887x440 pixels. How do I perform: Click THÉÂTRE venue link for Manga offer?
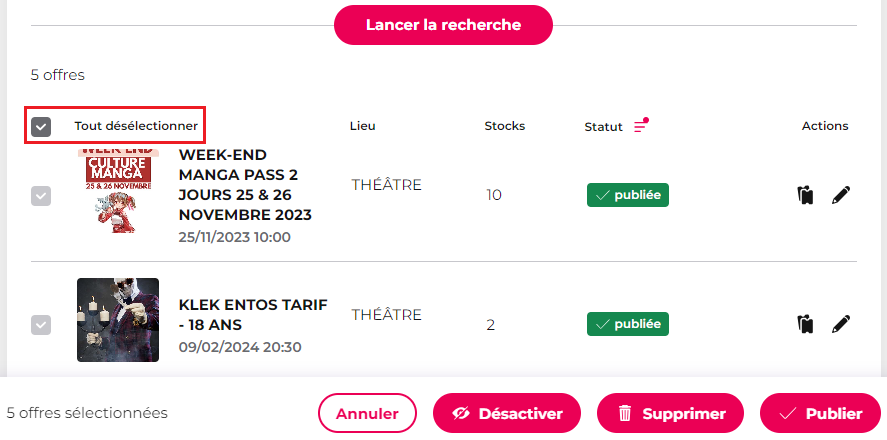click(386, 185)
